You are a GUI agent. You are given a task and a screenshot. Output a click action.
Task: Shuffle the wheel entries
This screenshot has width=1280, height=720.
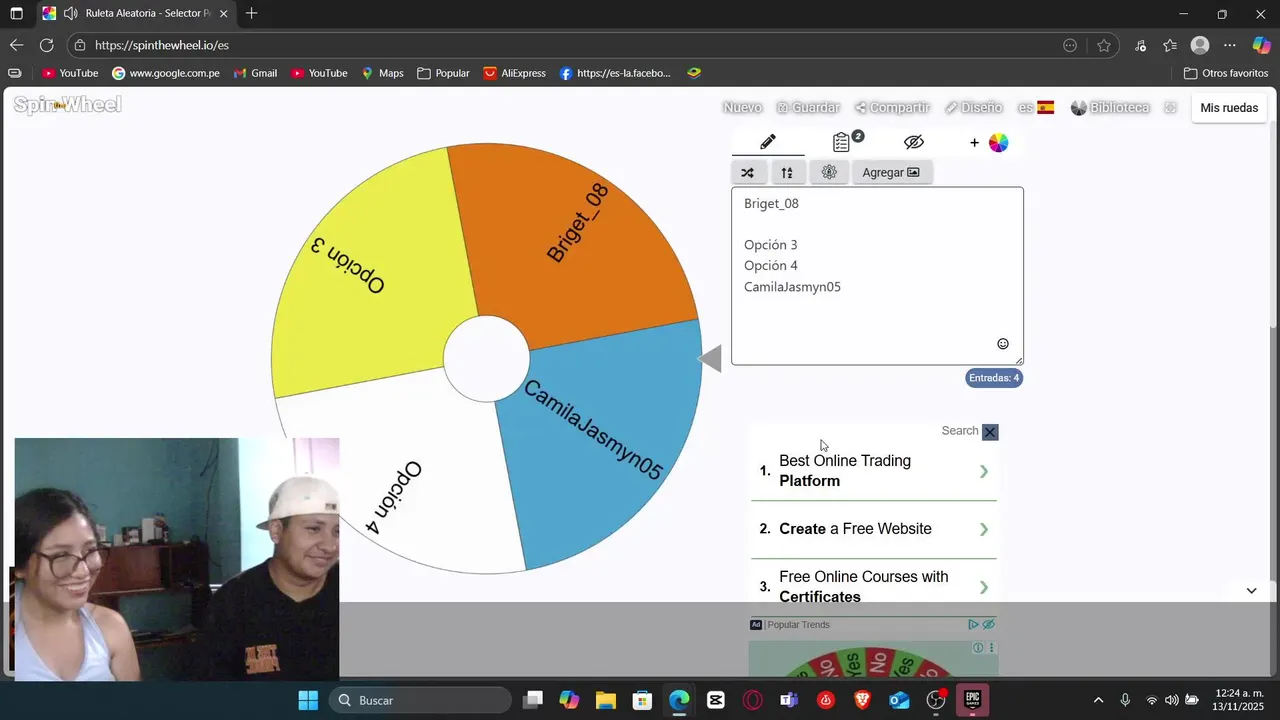coord(747,172)
